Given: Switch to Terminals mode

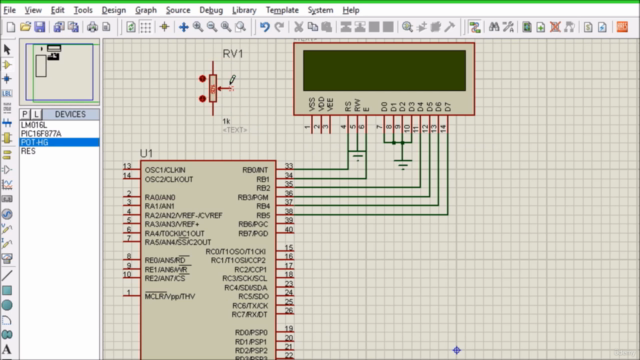Looking at the screenshot, I should [x=7, y=155].
